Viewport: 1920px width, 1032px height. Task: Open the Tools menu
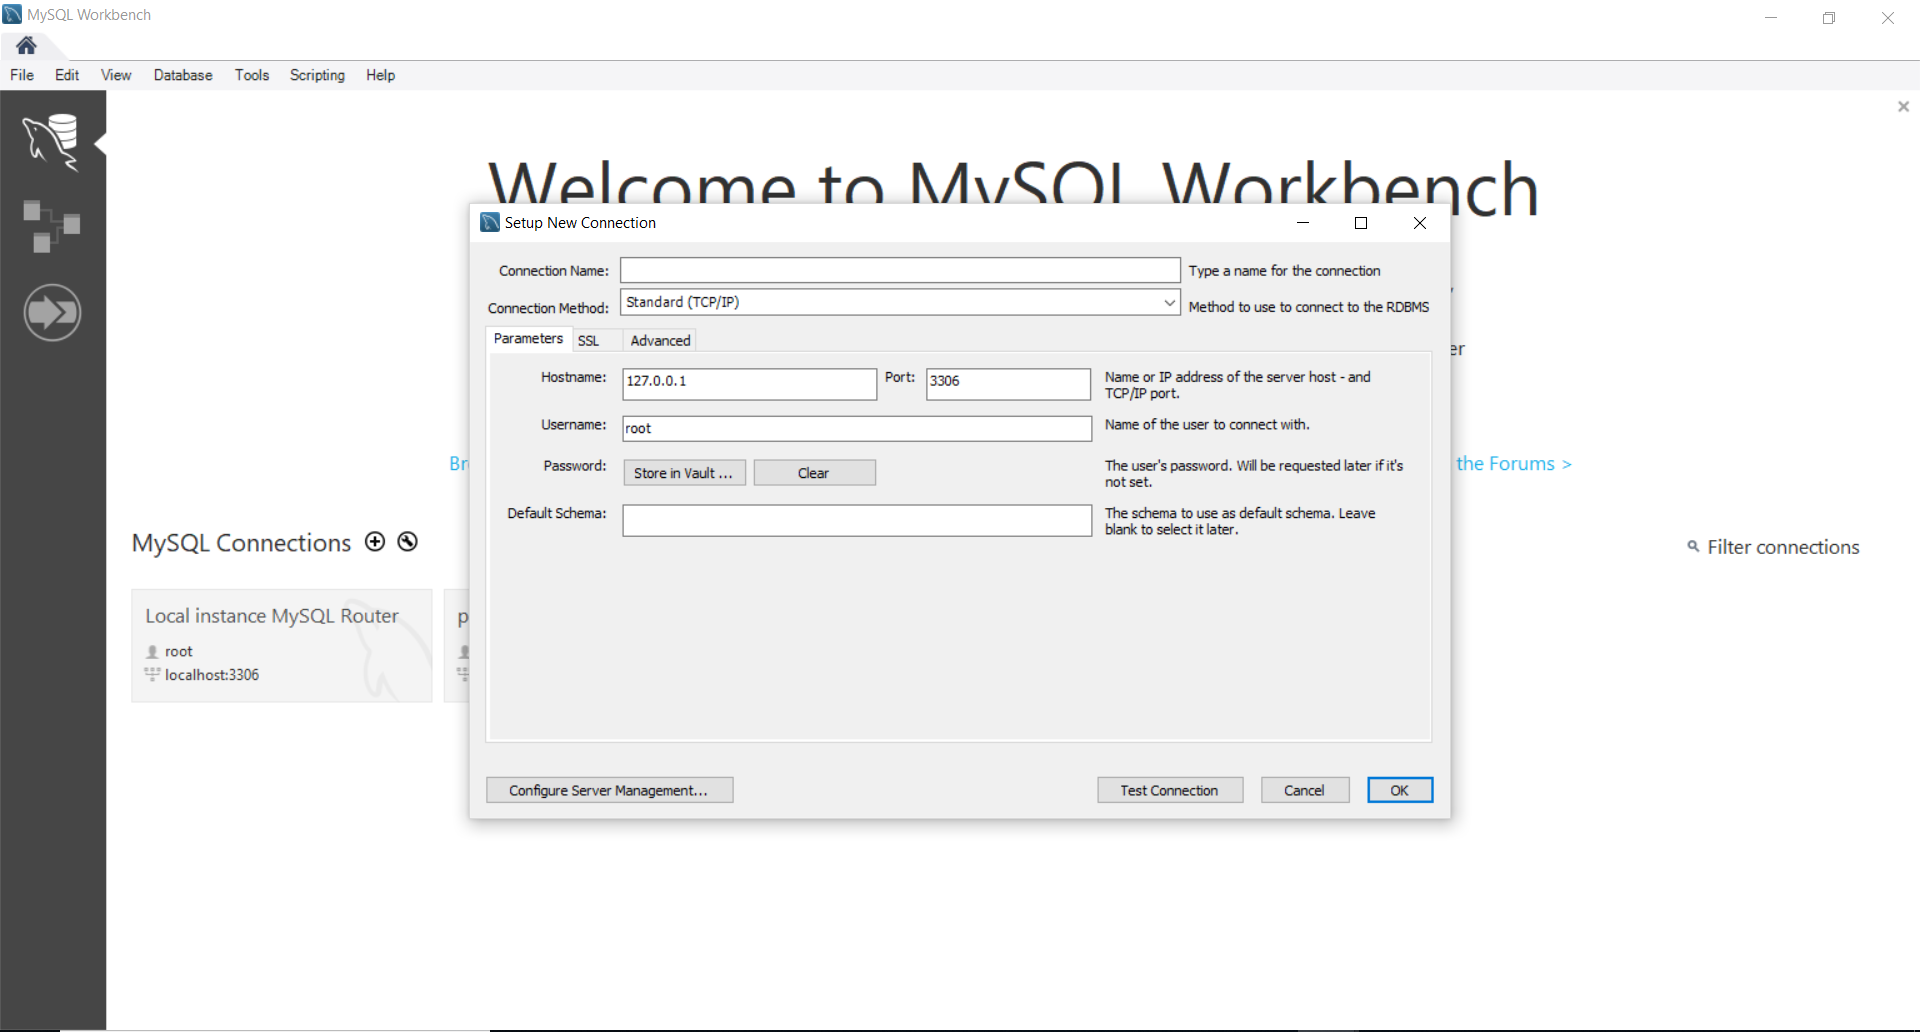252,75
